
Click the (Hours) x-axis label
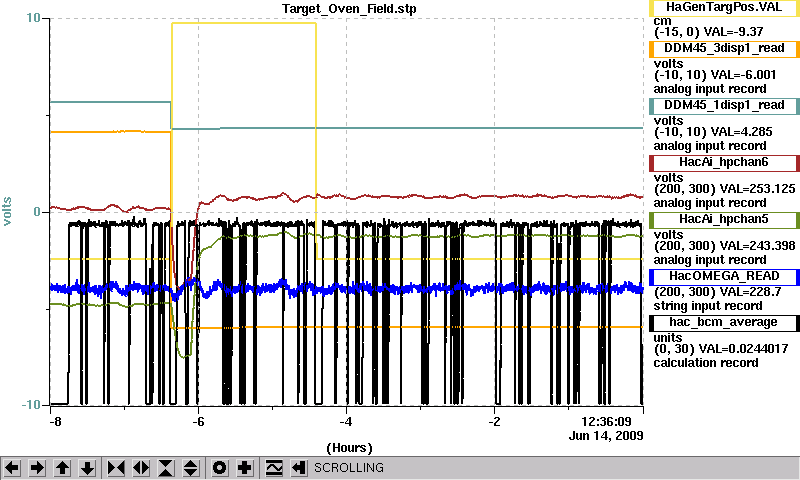tap(349, 448)
